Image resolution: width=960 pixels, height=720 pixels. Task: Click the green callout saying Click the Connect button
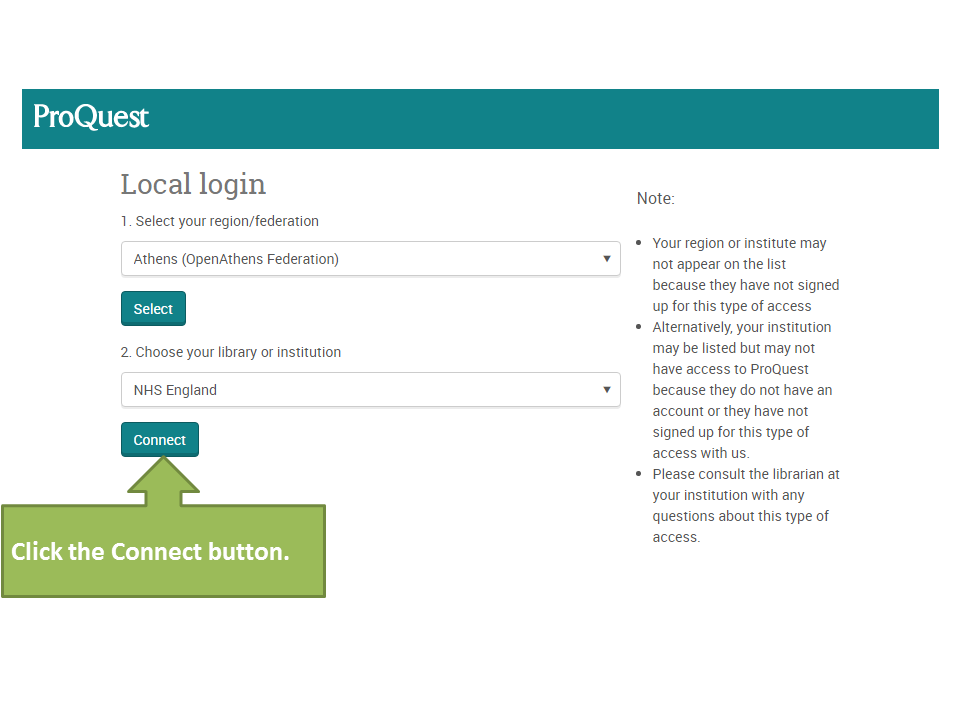click(164, 551)
